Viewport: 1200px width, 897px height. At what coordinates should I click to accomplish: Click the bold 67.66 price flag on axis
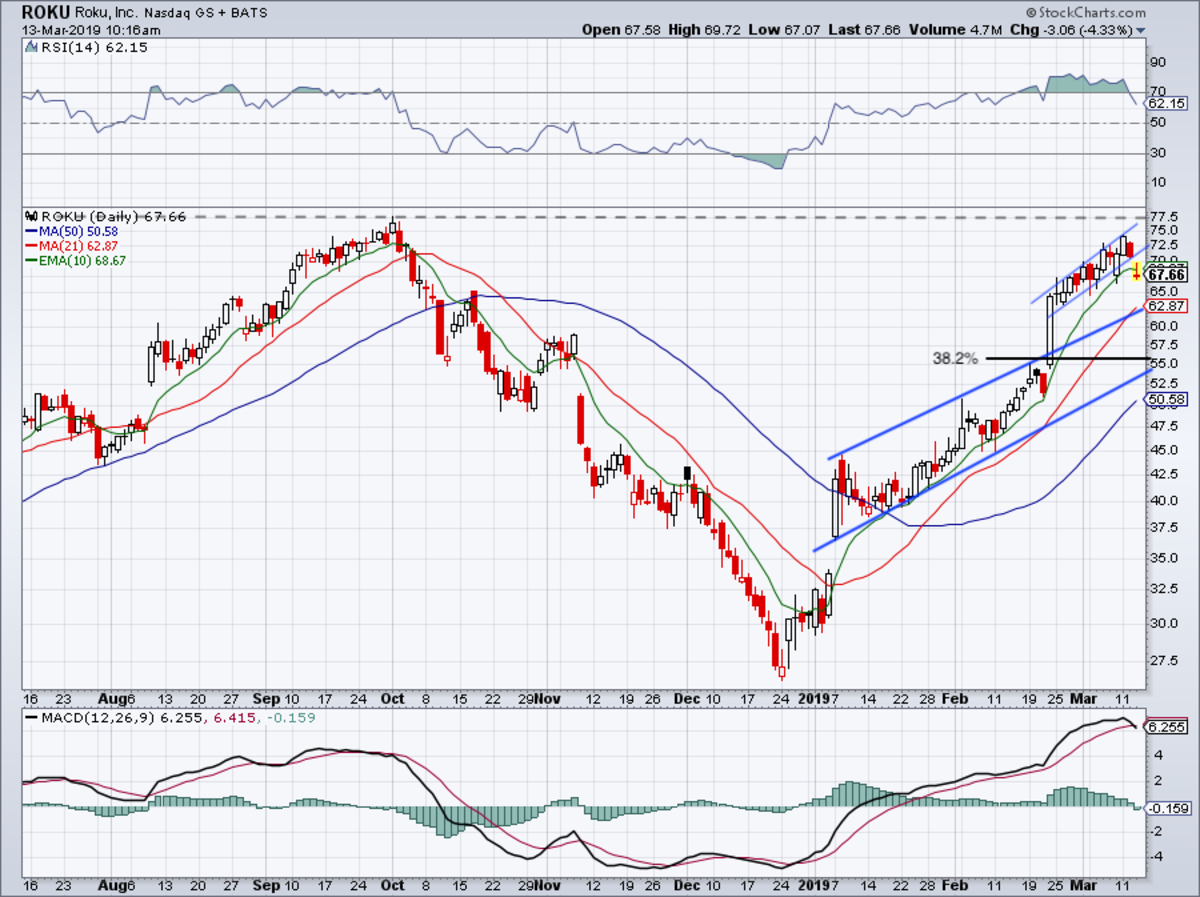[1166, 275]
